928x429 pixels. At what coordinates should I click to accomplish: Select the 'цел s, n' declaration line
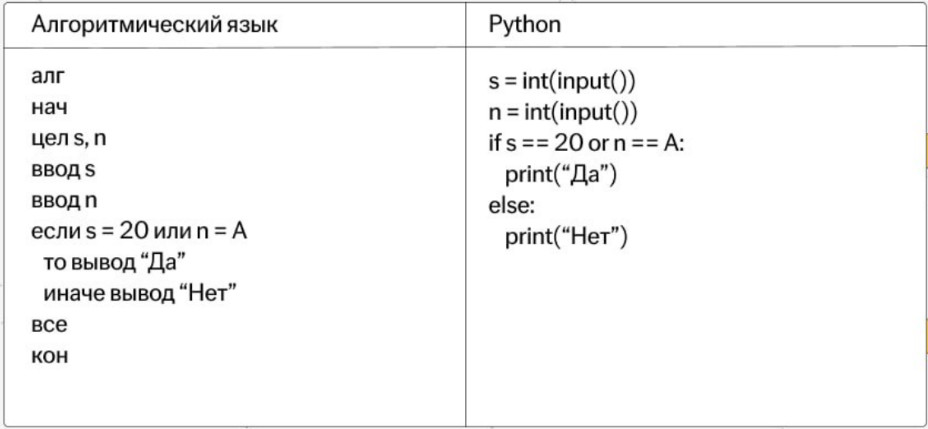69,140
